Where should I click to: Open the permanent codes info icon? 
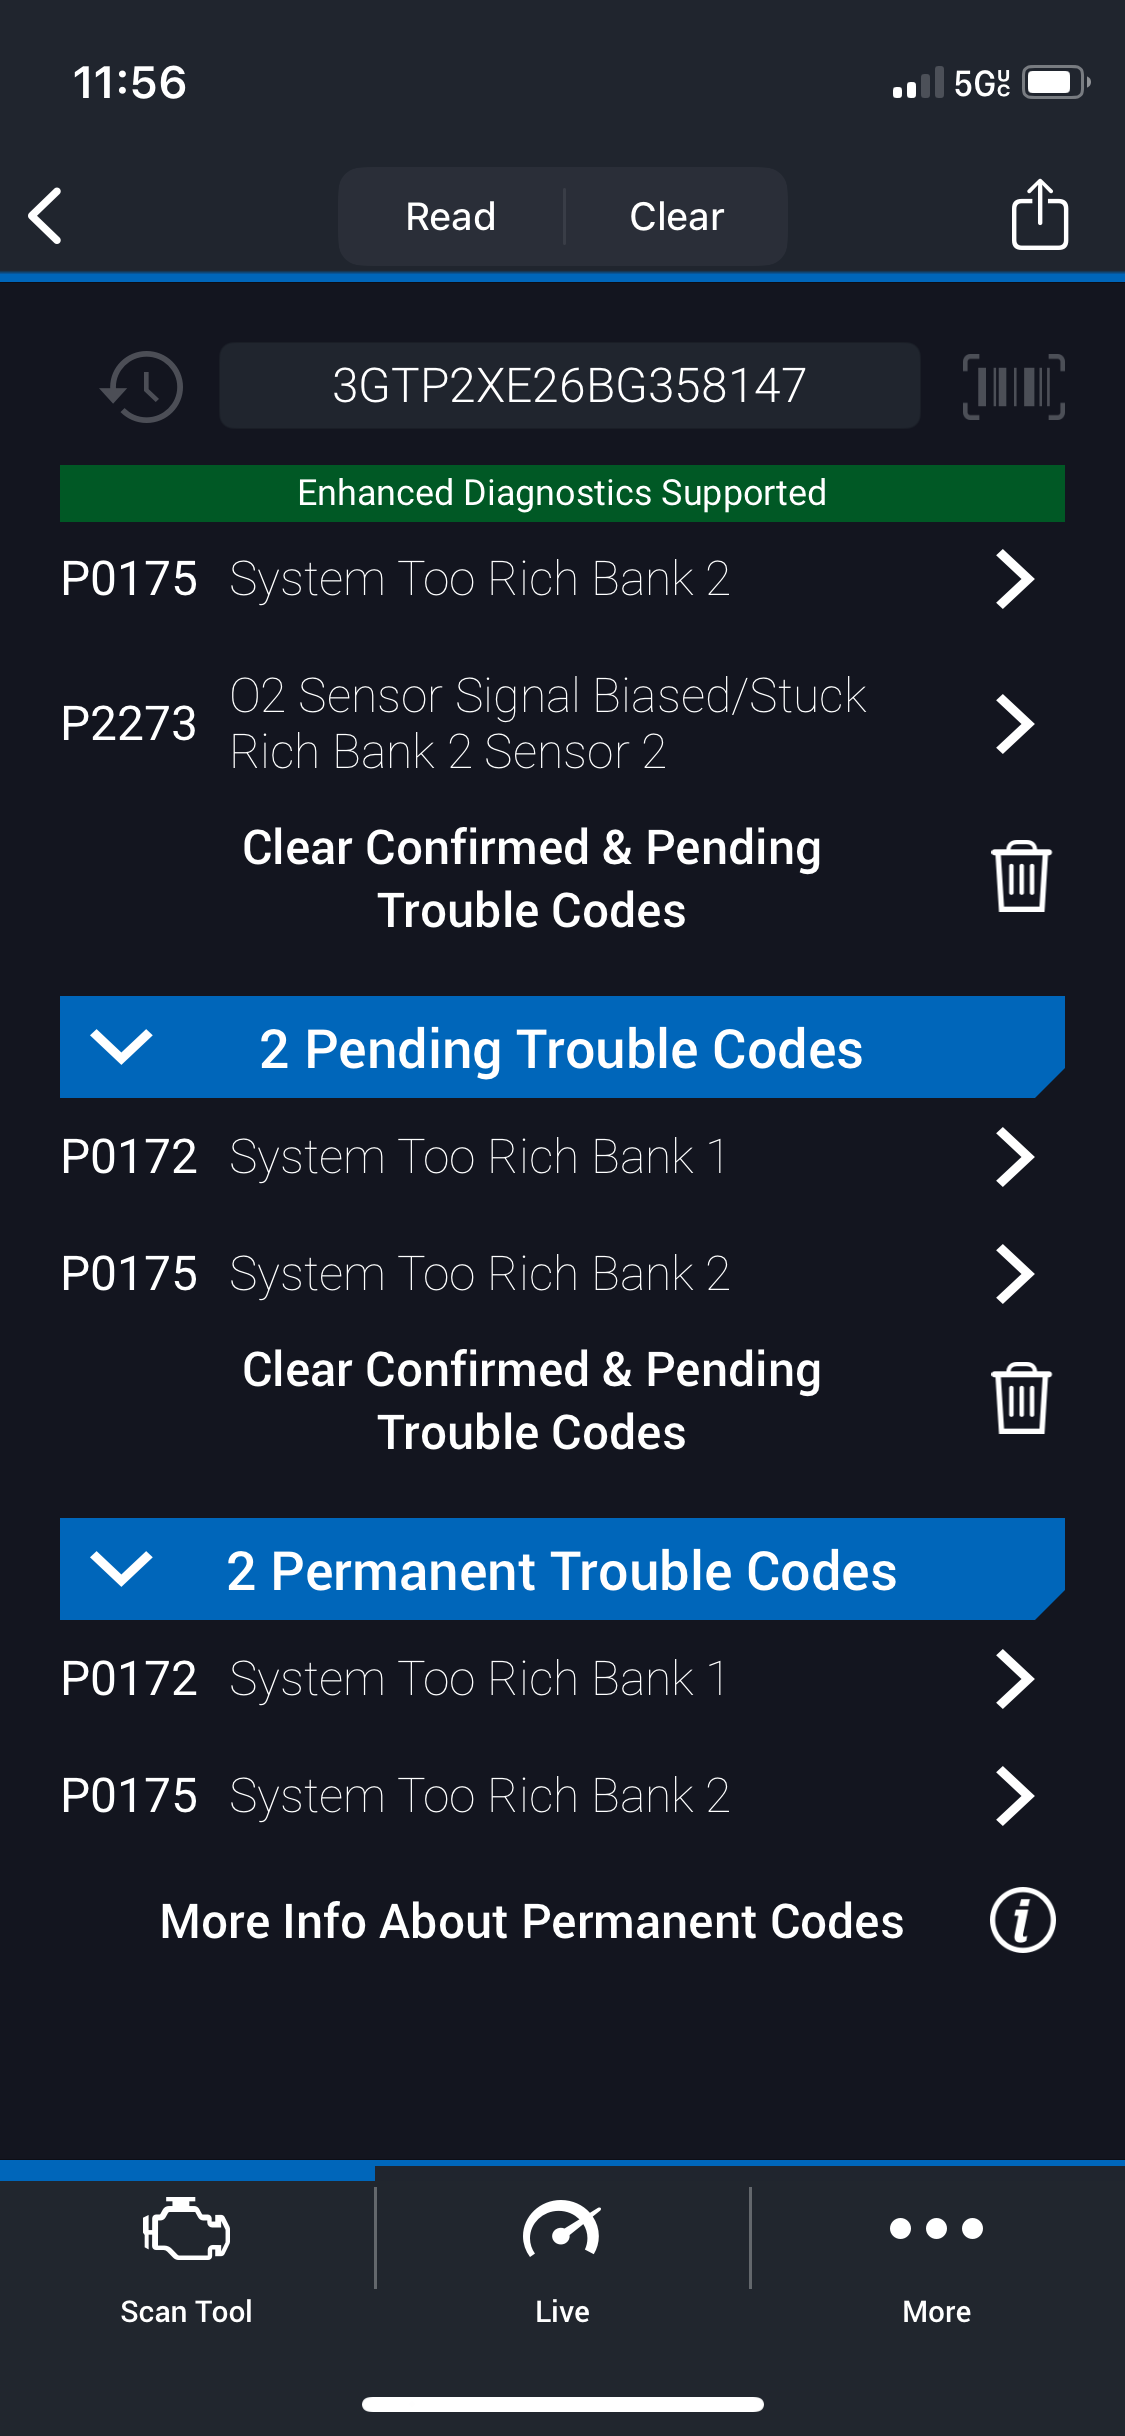pos(1022,1920)
